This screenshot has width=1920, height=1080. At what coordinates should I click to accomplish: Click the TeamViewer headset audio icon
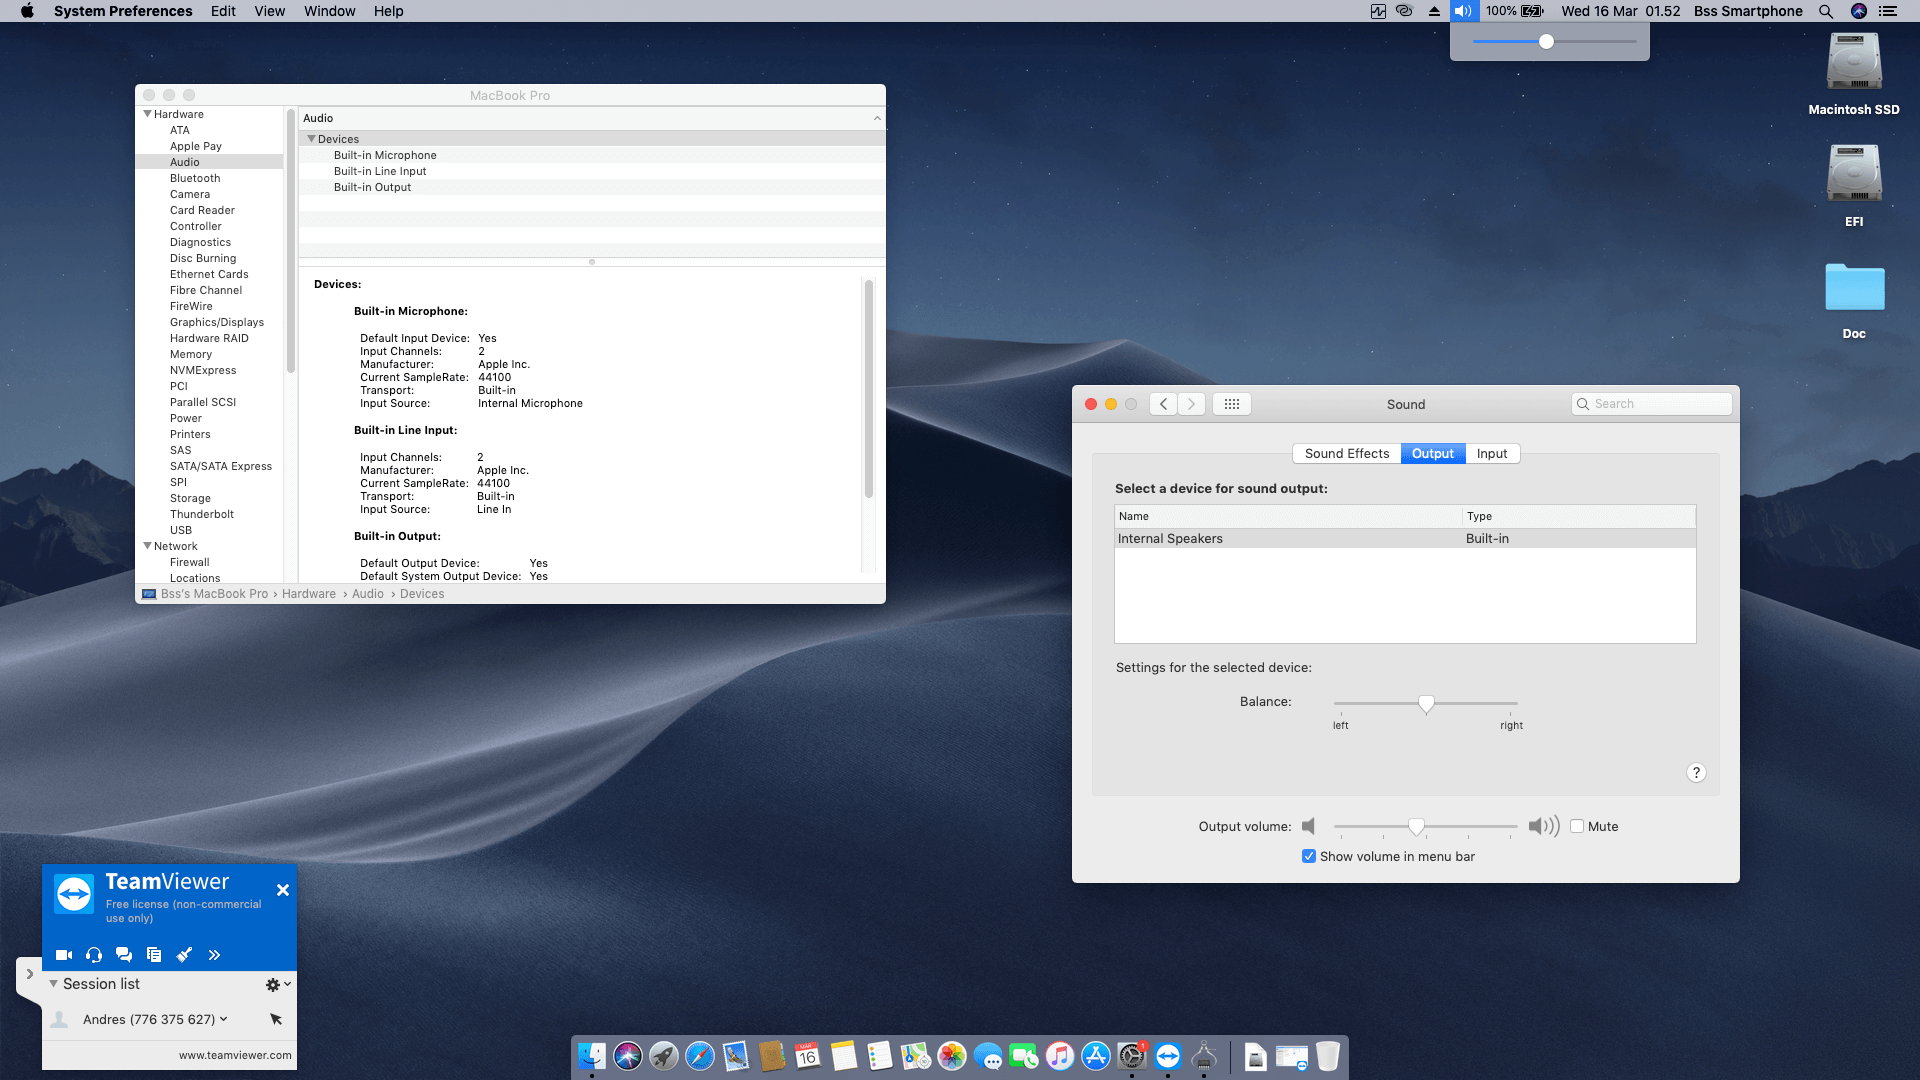[94, 955]
